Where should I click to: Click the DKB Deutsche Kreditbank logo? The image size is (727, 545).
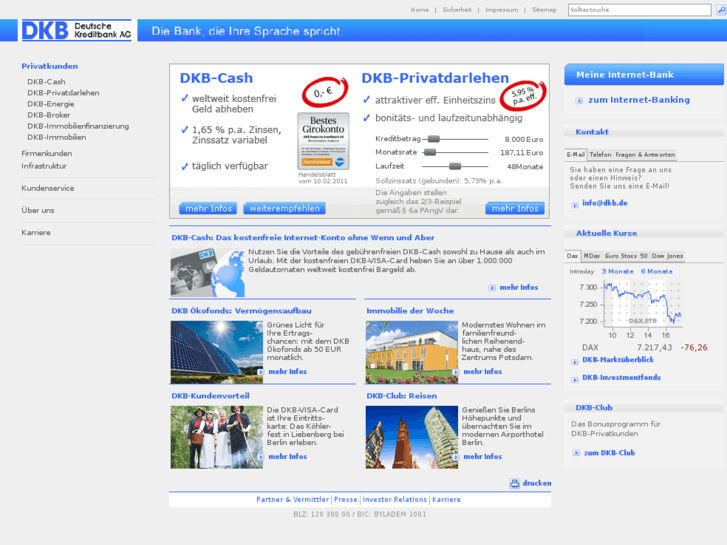(77, 31)
